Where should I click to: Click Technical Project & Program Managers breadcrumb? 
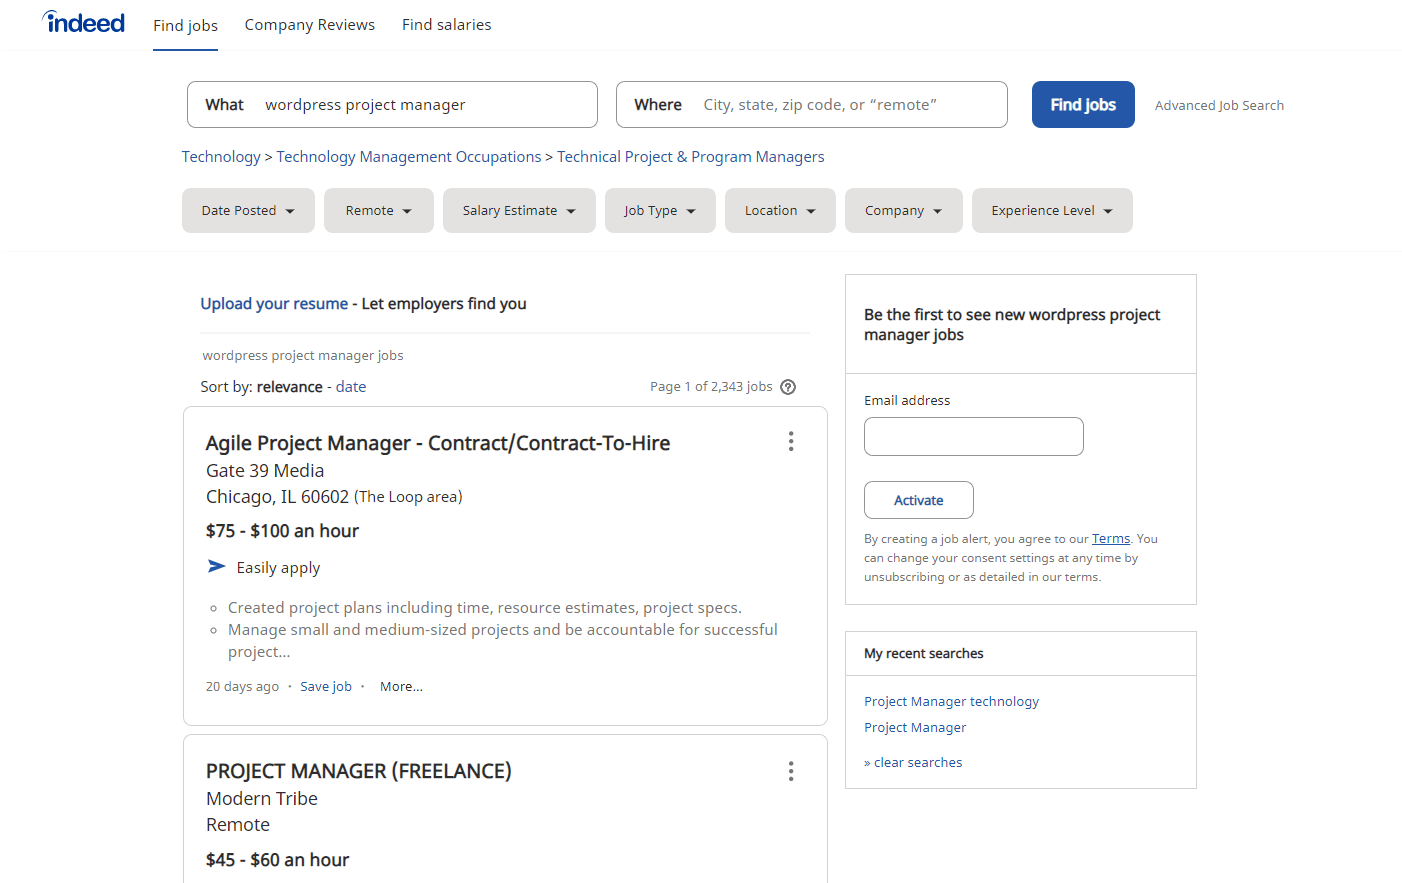[x=691, y=157]
